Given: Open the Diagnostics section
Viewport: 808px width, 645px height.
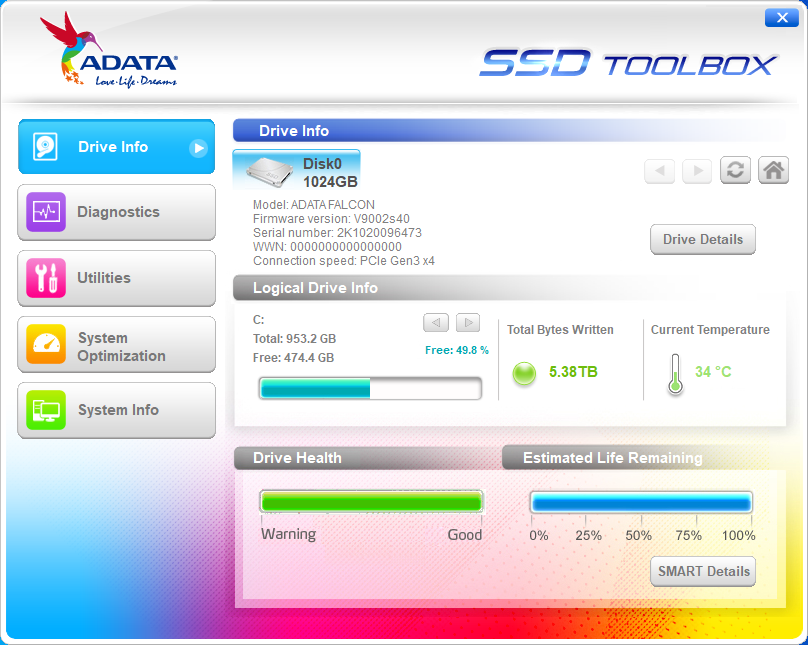Looking at the screenshot, I should [116, 212].
